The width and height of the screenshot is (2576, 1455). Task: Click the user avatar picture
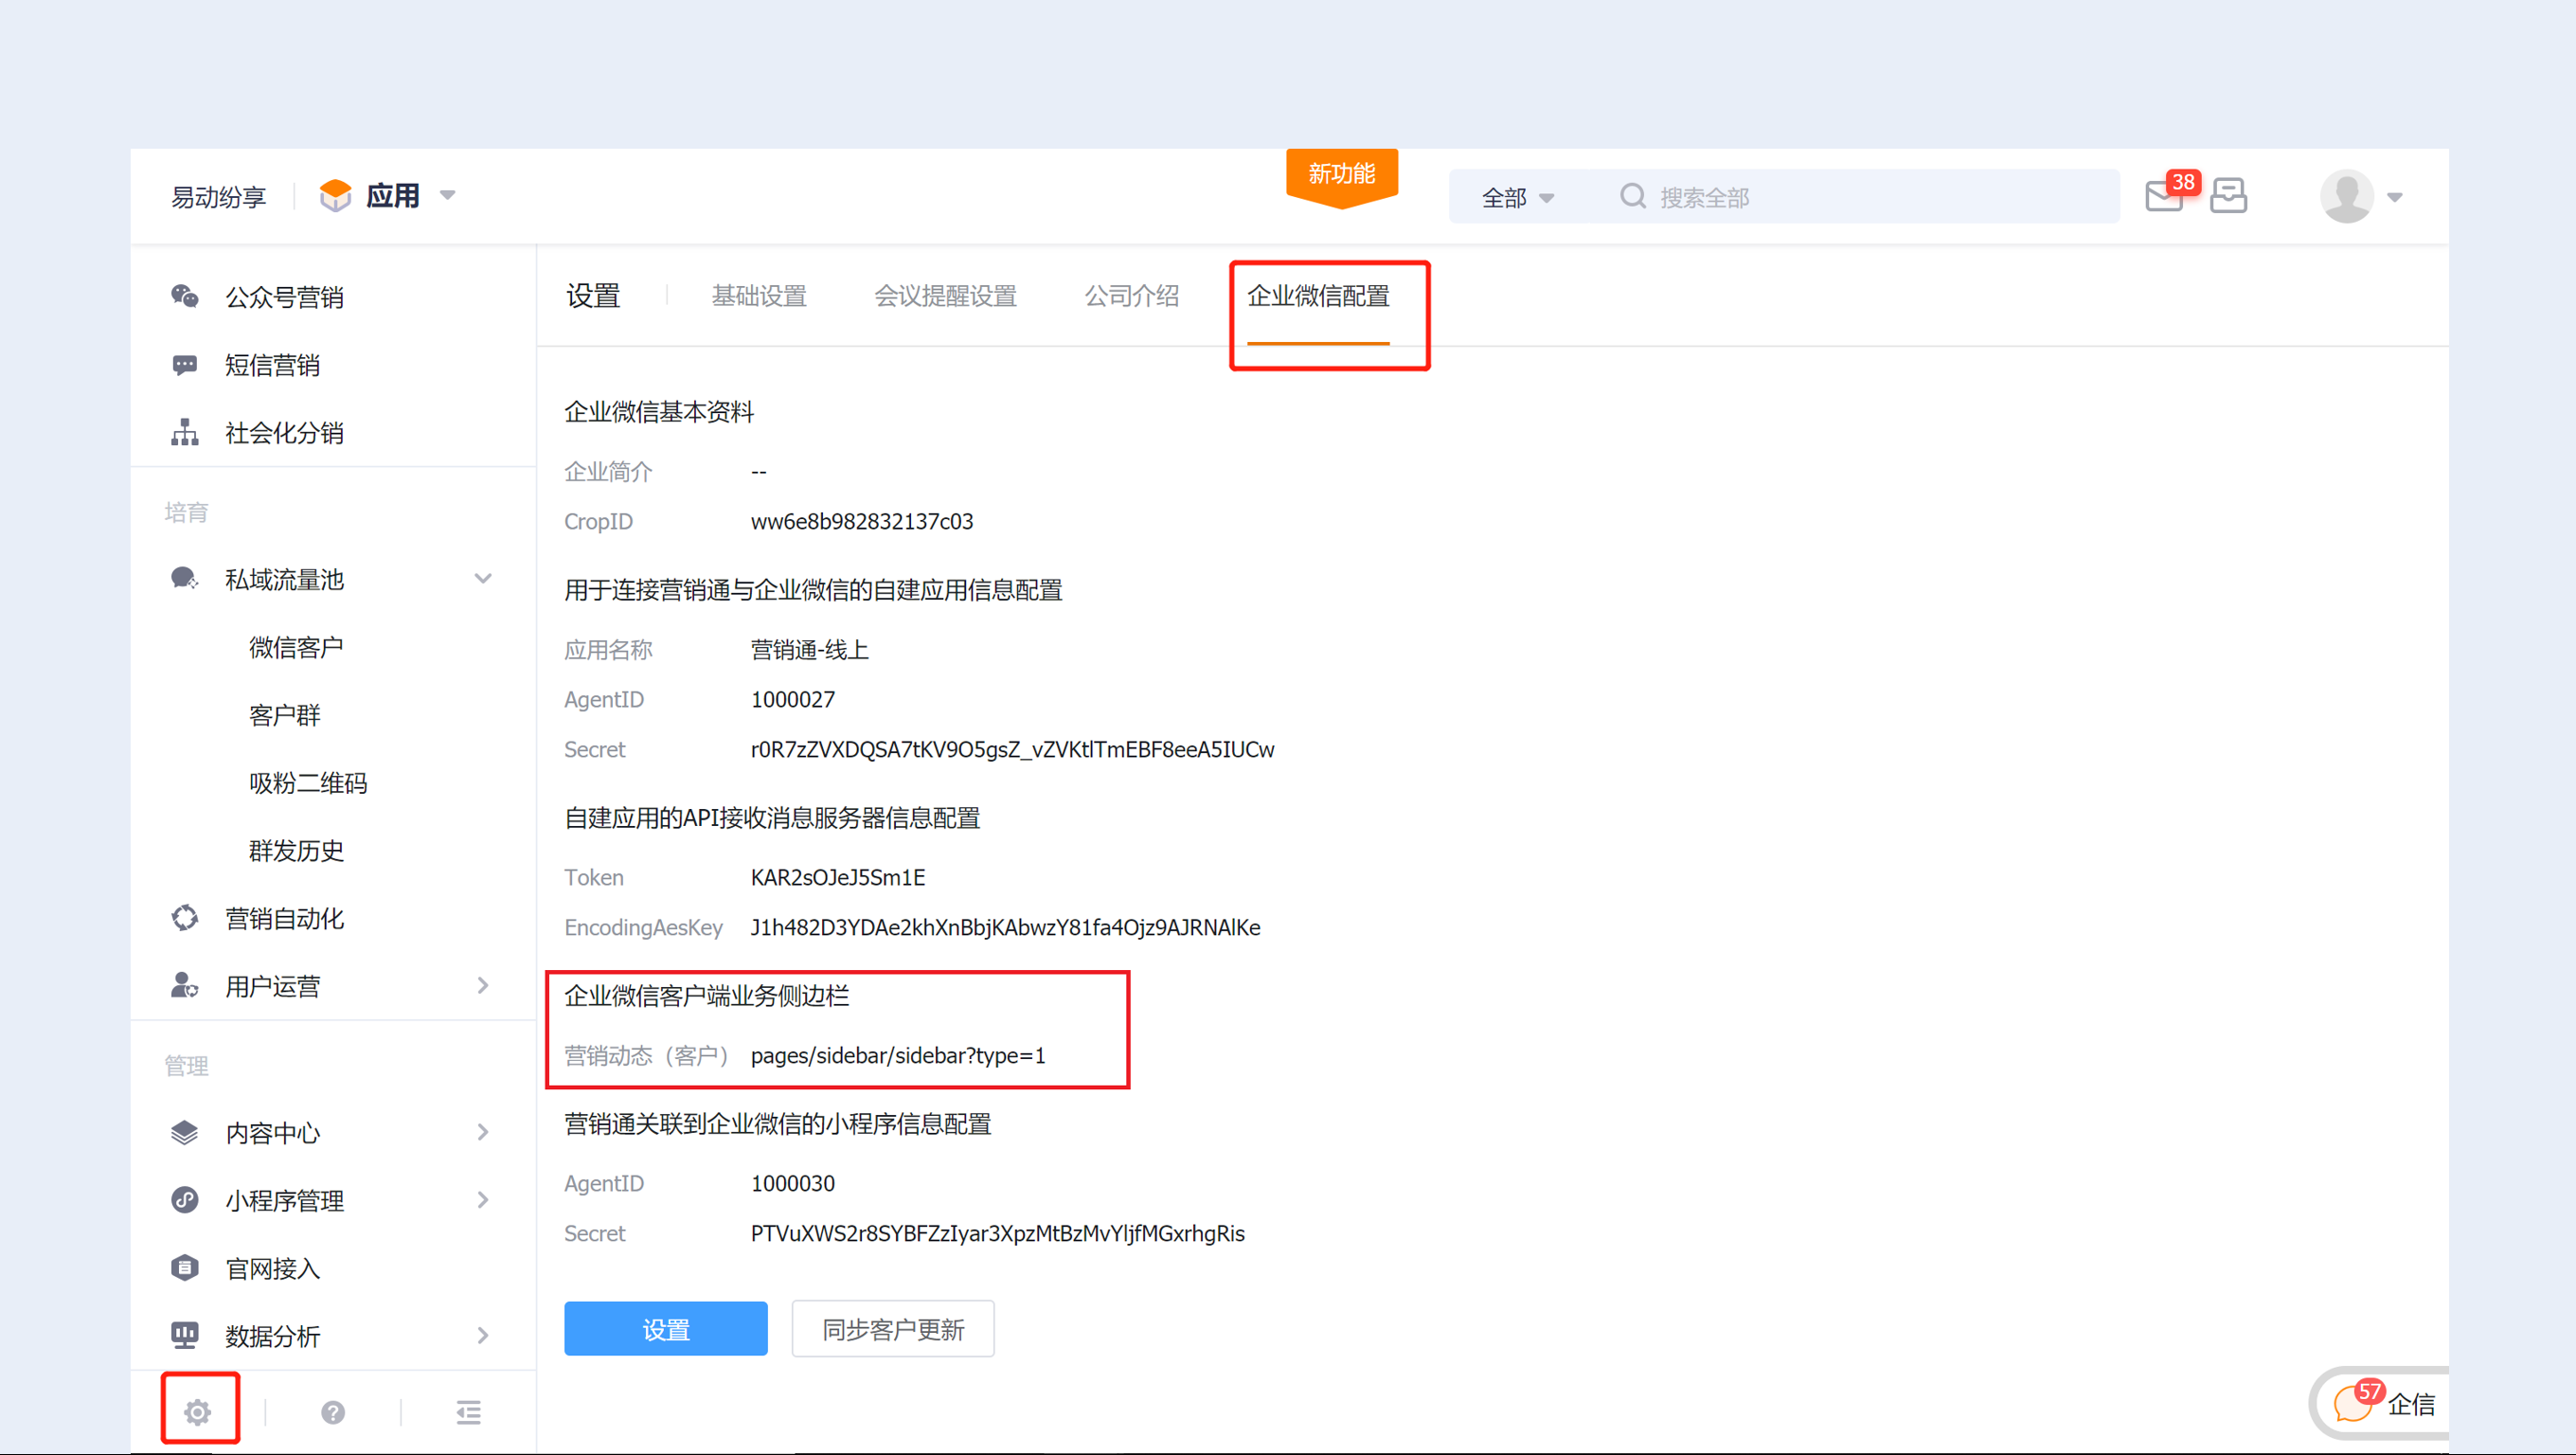(2346, 196)
